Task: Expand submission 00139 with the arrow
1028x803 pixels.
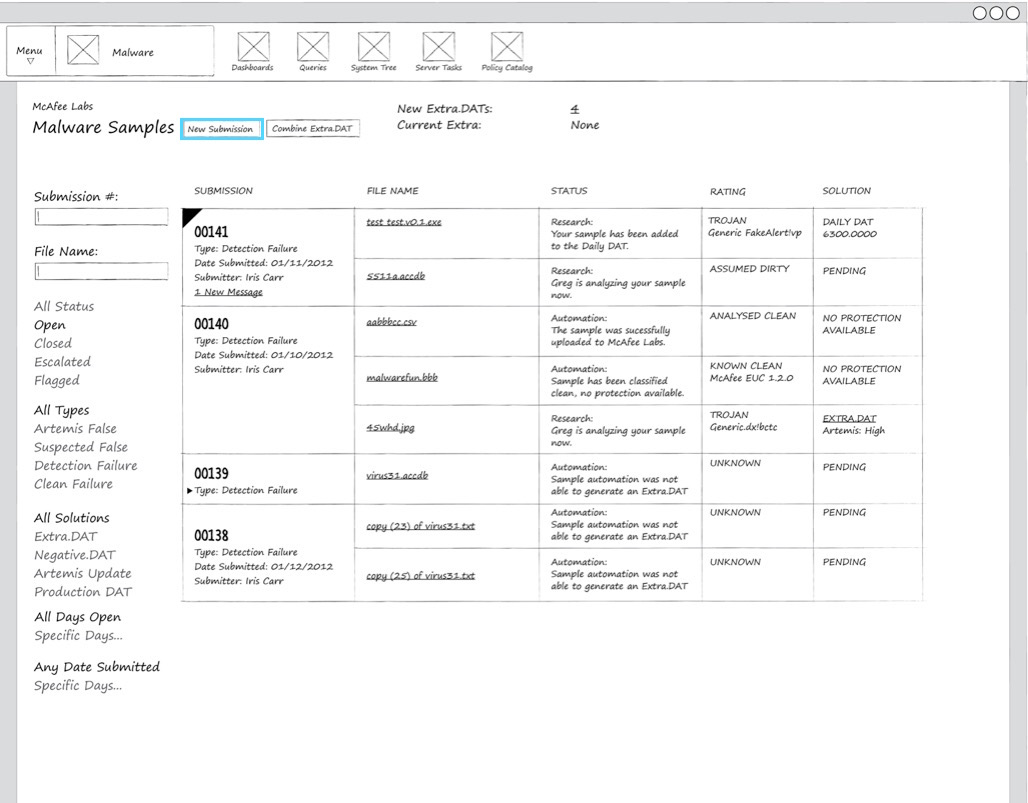Action: point(189,490)
